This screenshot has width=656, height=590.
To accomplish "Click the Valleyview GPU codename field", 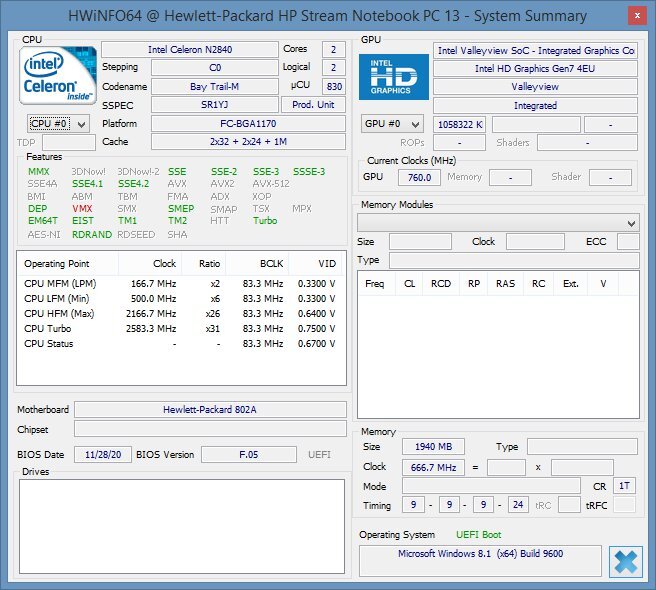I will click(x=535, y=87).
